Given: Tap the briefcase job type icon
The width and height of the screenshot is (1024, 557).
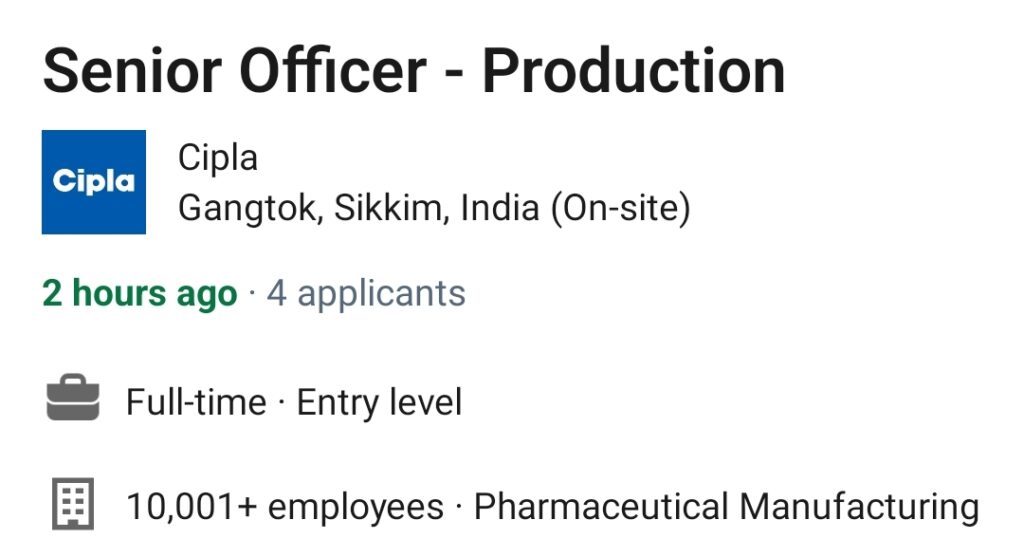Looking at the screenshot, I should tap(73, 397).
